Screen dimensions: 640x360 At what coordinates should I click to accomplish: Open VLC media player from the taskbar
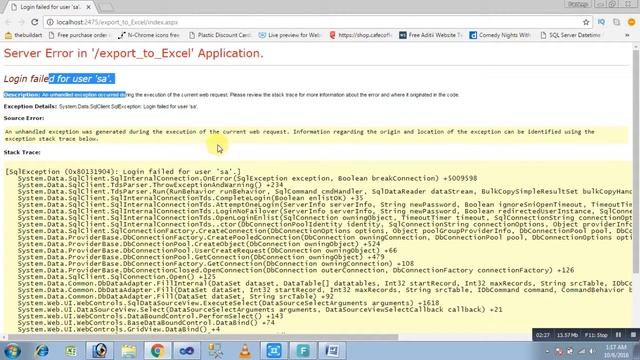click(x=245, y=351)
